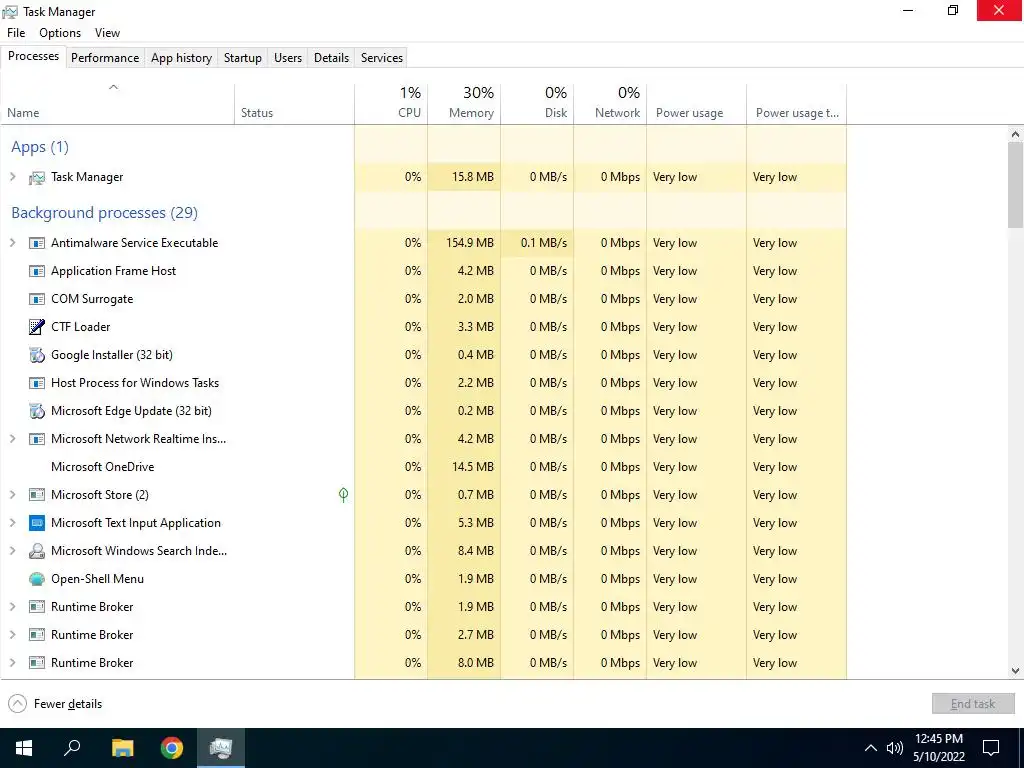Show hidden system tray icons
This screenshot has height=768, width=1024.
point(871,748)
